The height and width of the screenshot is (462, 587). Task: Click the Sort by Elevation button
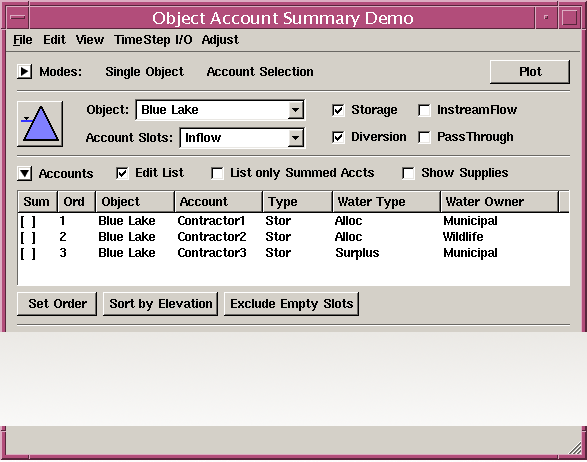pos(161,304)
